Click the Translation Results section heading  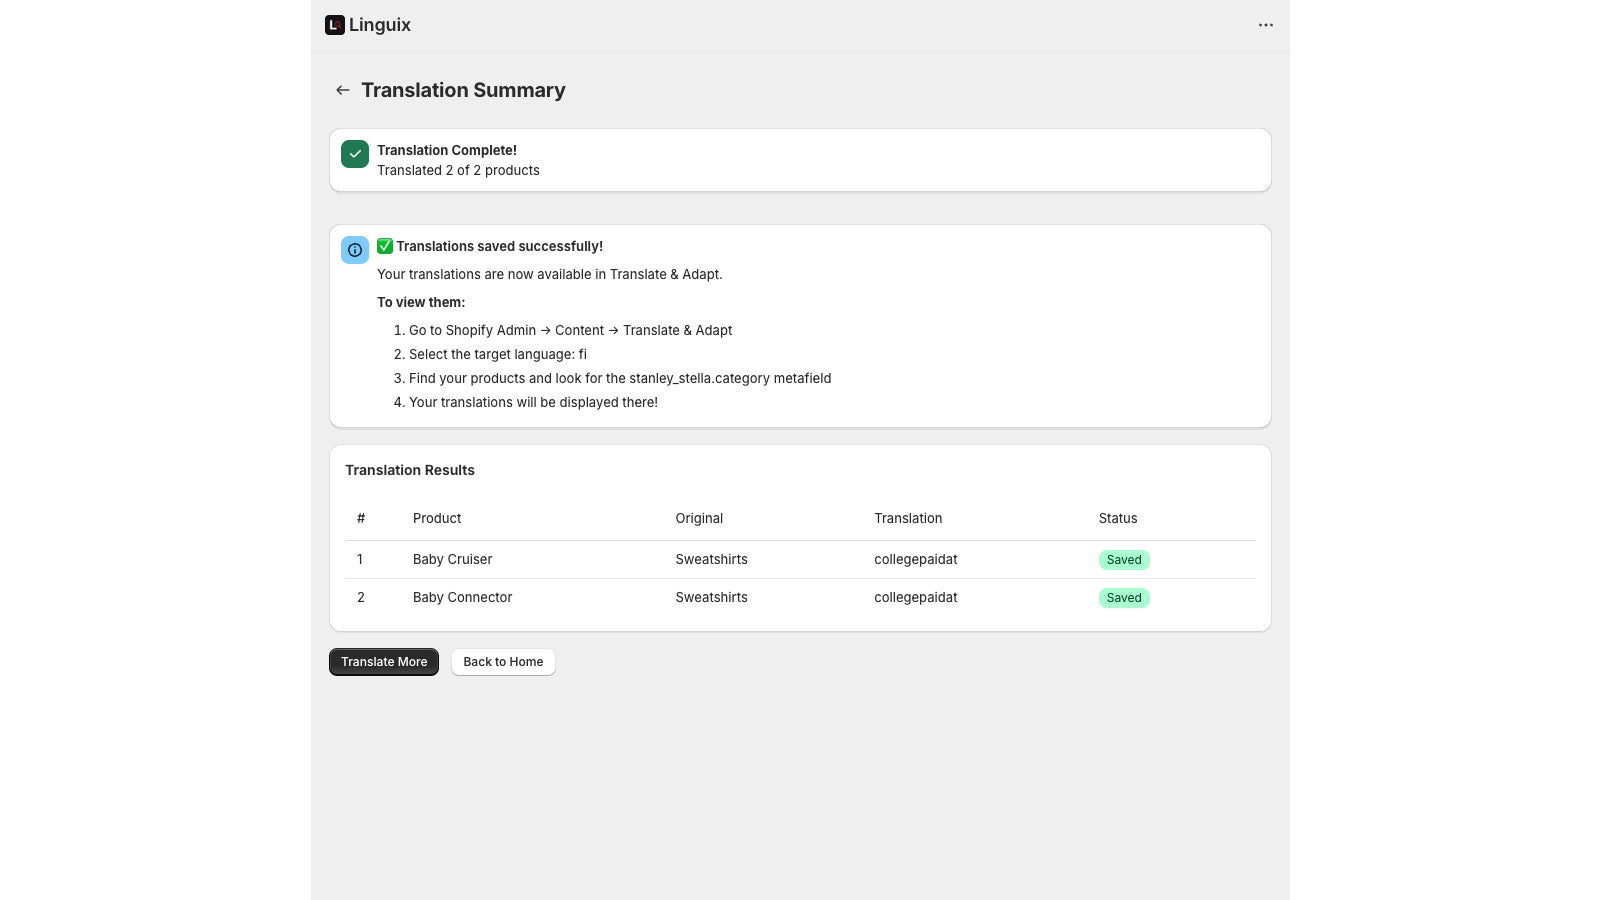pos(410,470)
